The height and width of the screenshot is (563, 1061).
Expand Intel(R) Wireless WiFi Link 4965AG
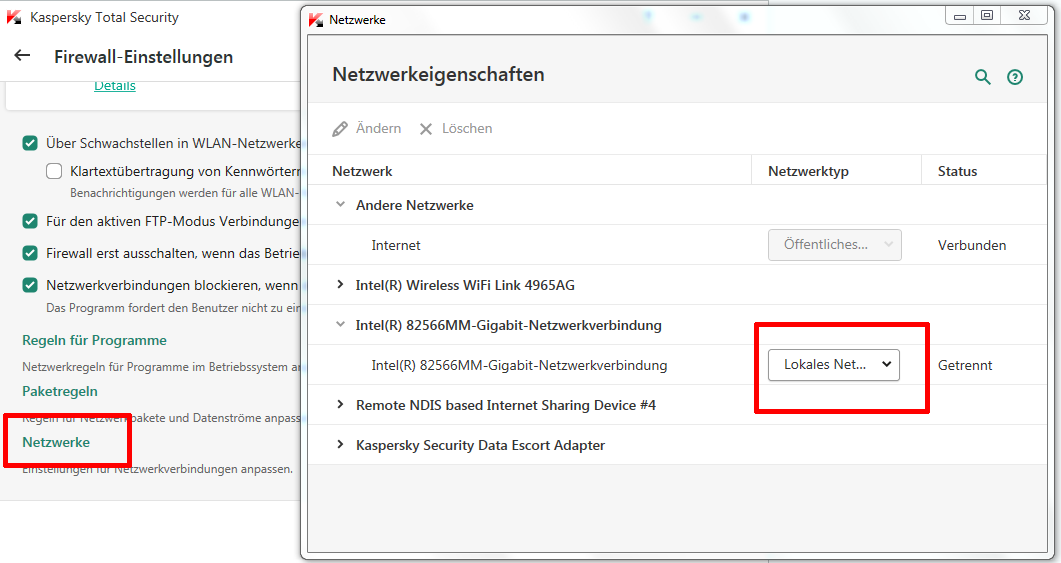pos(340,285)
